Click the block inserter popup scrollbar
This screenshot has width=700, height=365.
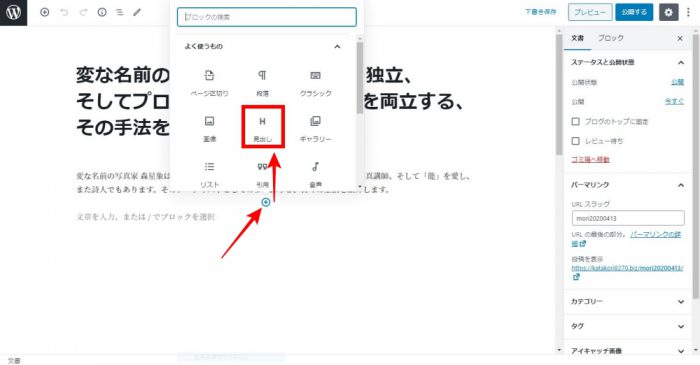pos(360,78)
